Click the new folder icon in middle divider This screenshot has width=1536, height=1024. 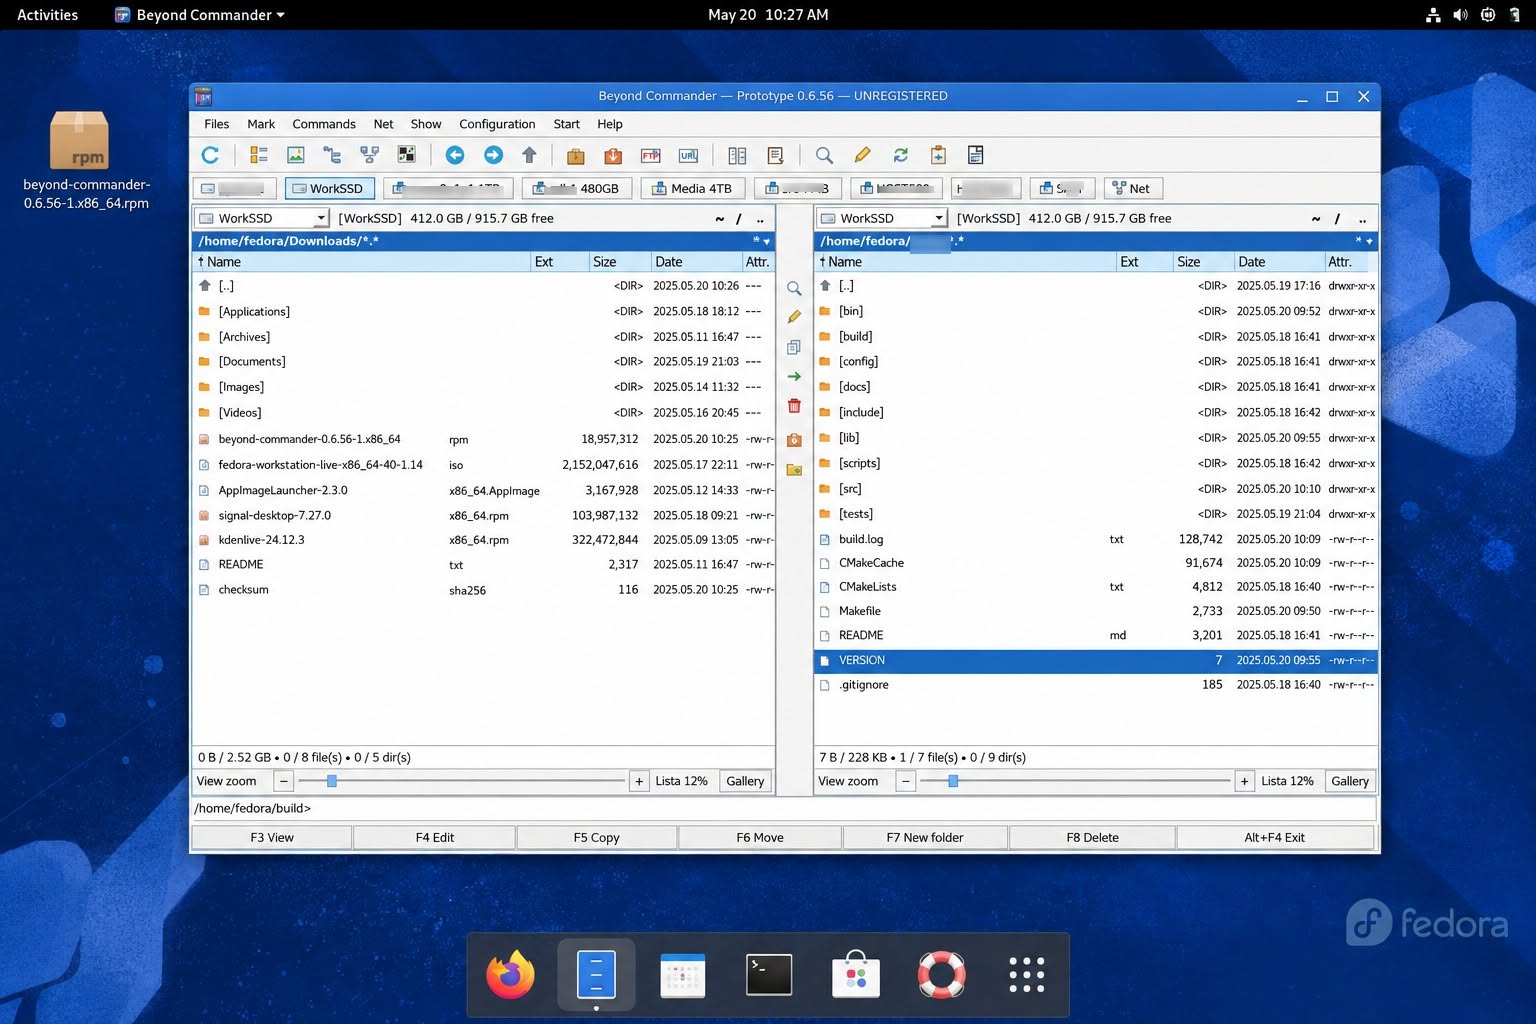point(794,469)
